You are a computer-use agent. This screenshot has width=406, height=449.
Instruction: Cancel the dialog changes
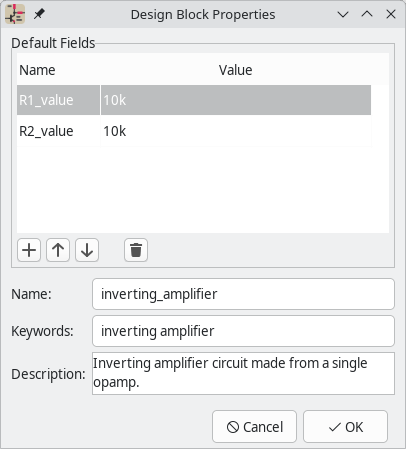(x=254, y=427)
